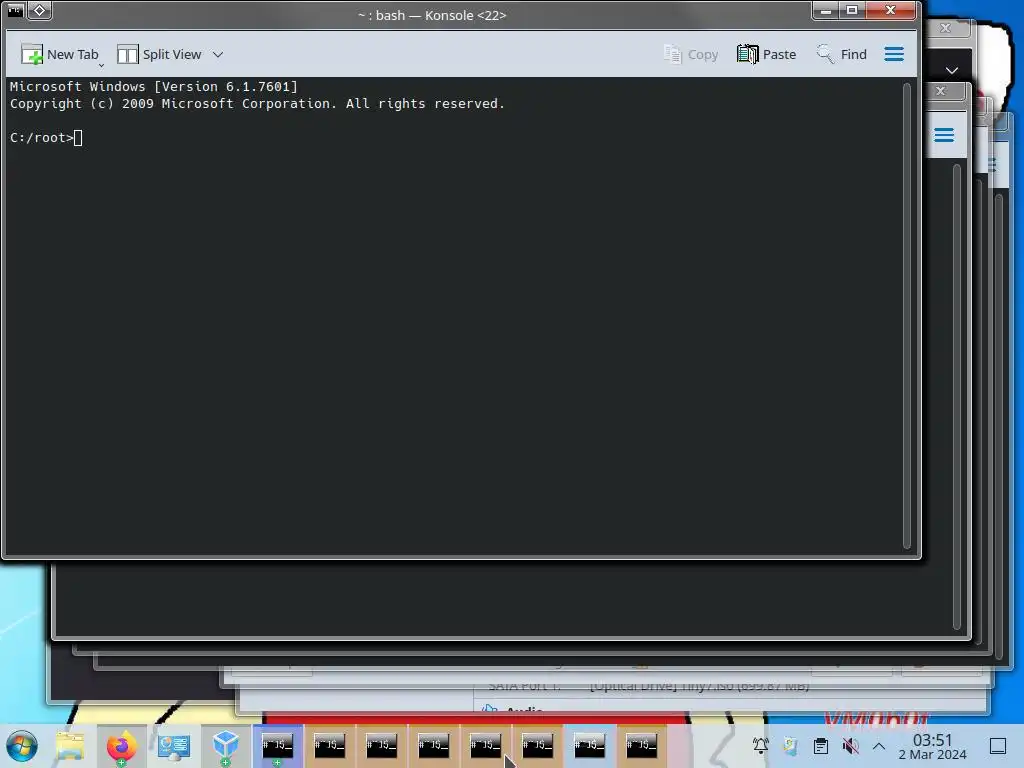Show hidden tray icons with the up chevron

(x=879, y=746)
